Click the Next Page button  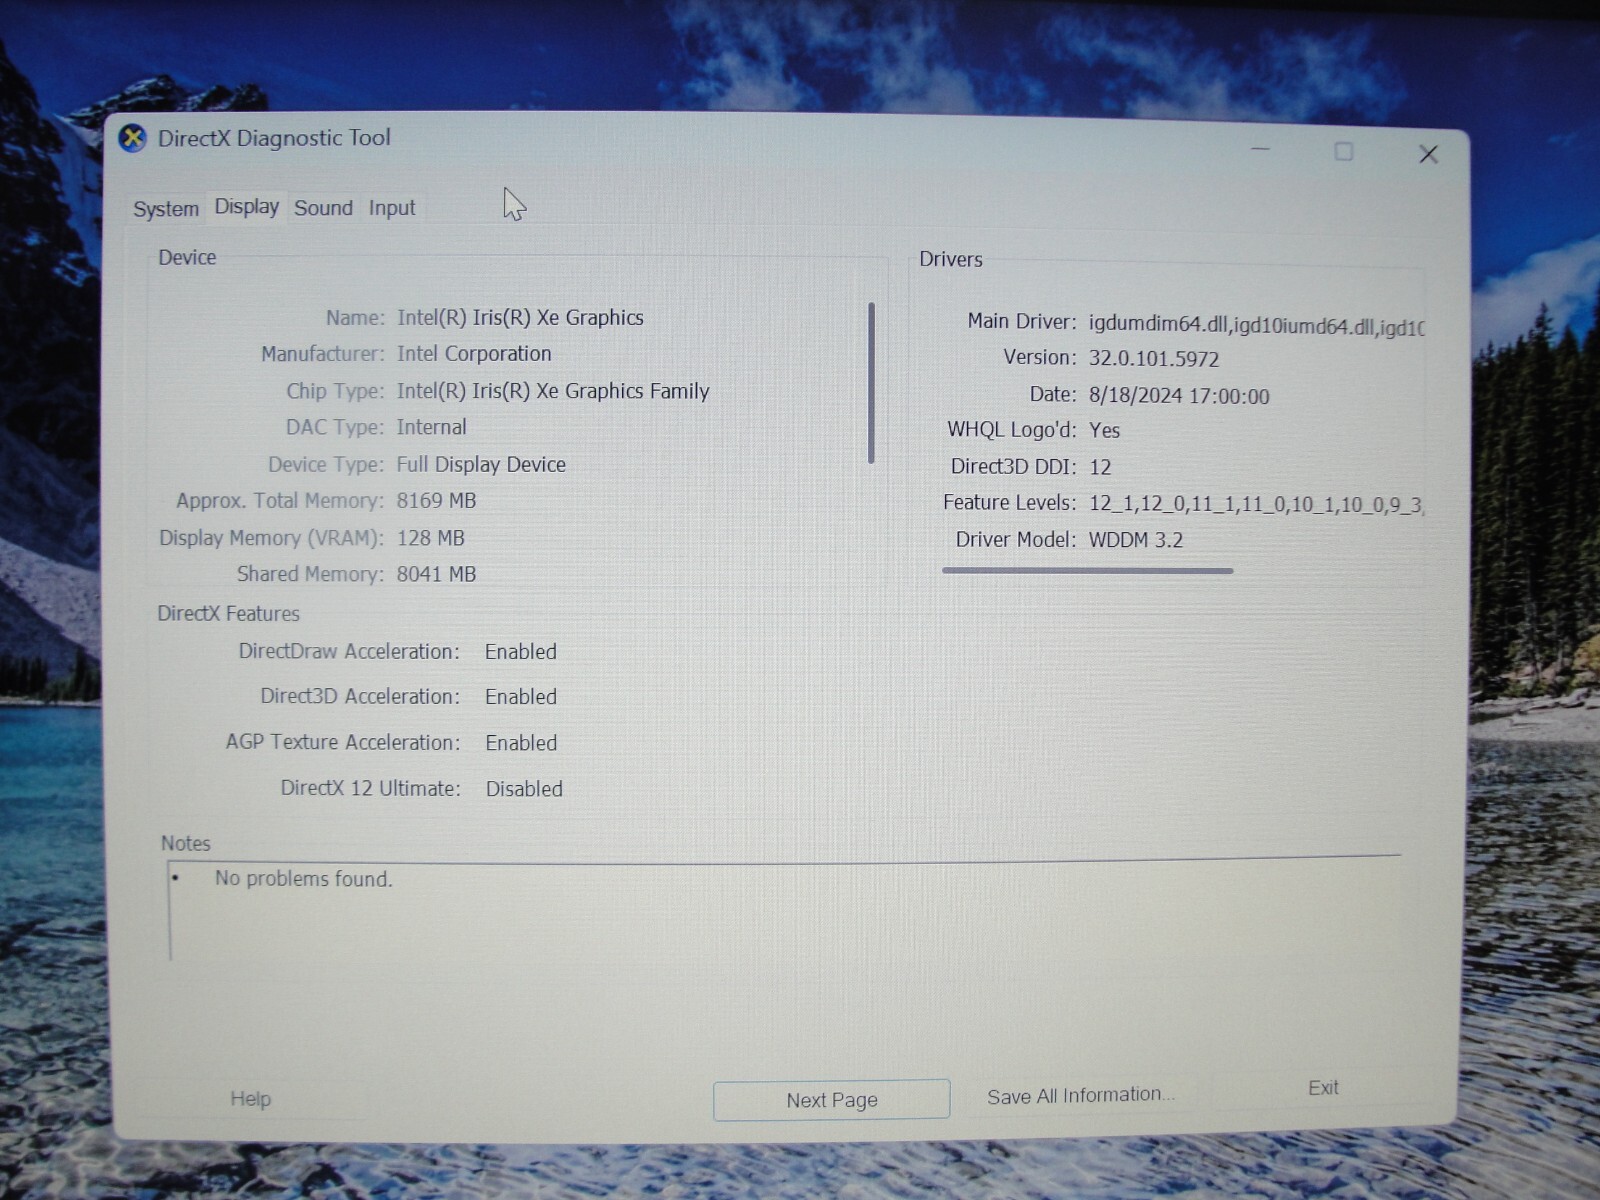pos(831,1100)
